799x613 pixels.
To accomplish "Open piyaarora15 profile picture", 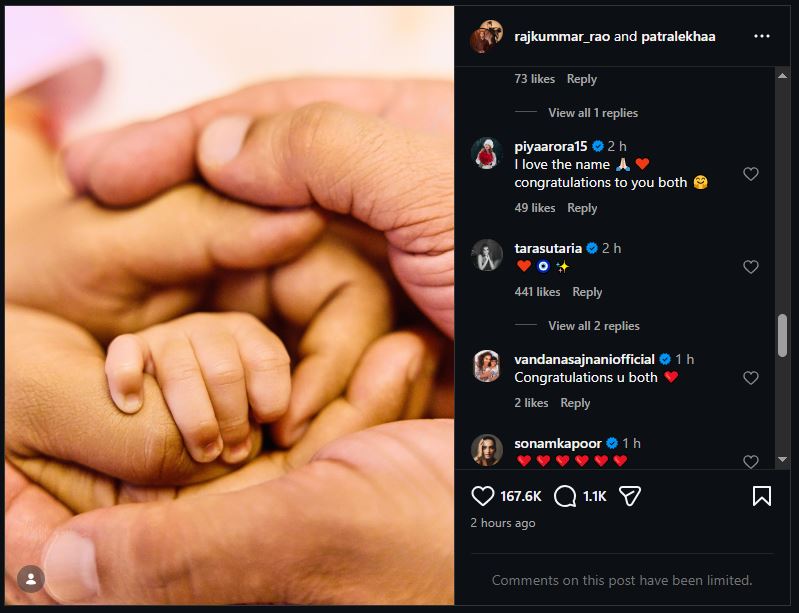I will click(486, 153).
